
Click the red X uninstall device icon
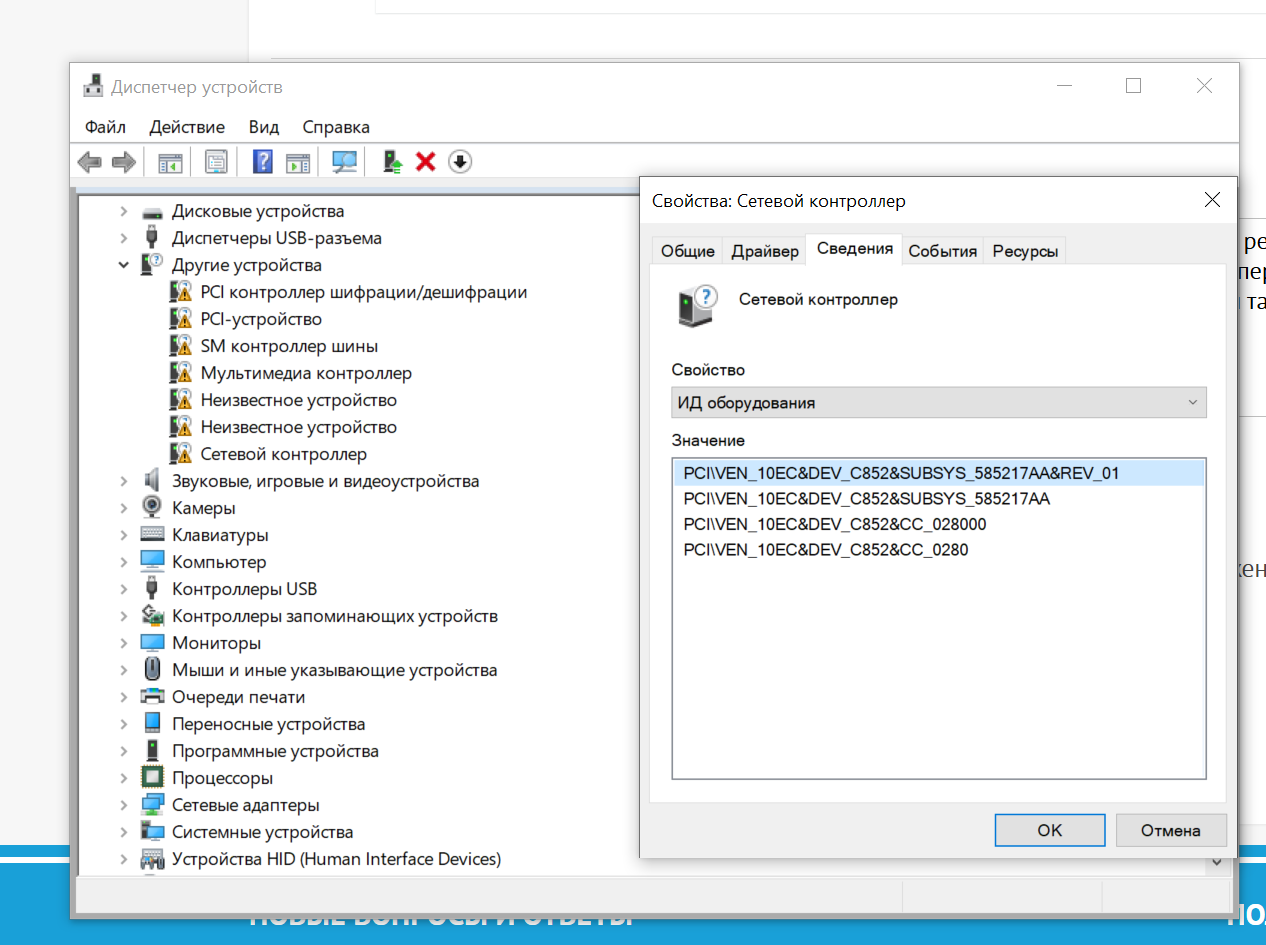click(426, 161)
